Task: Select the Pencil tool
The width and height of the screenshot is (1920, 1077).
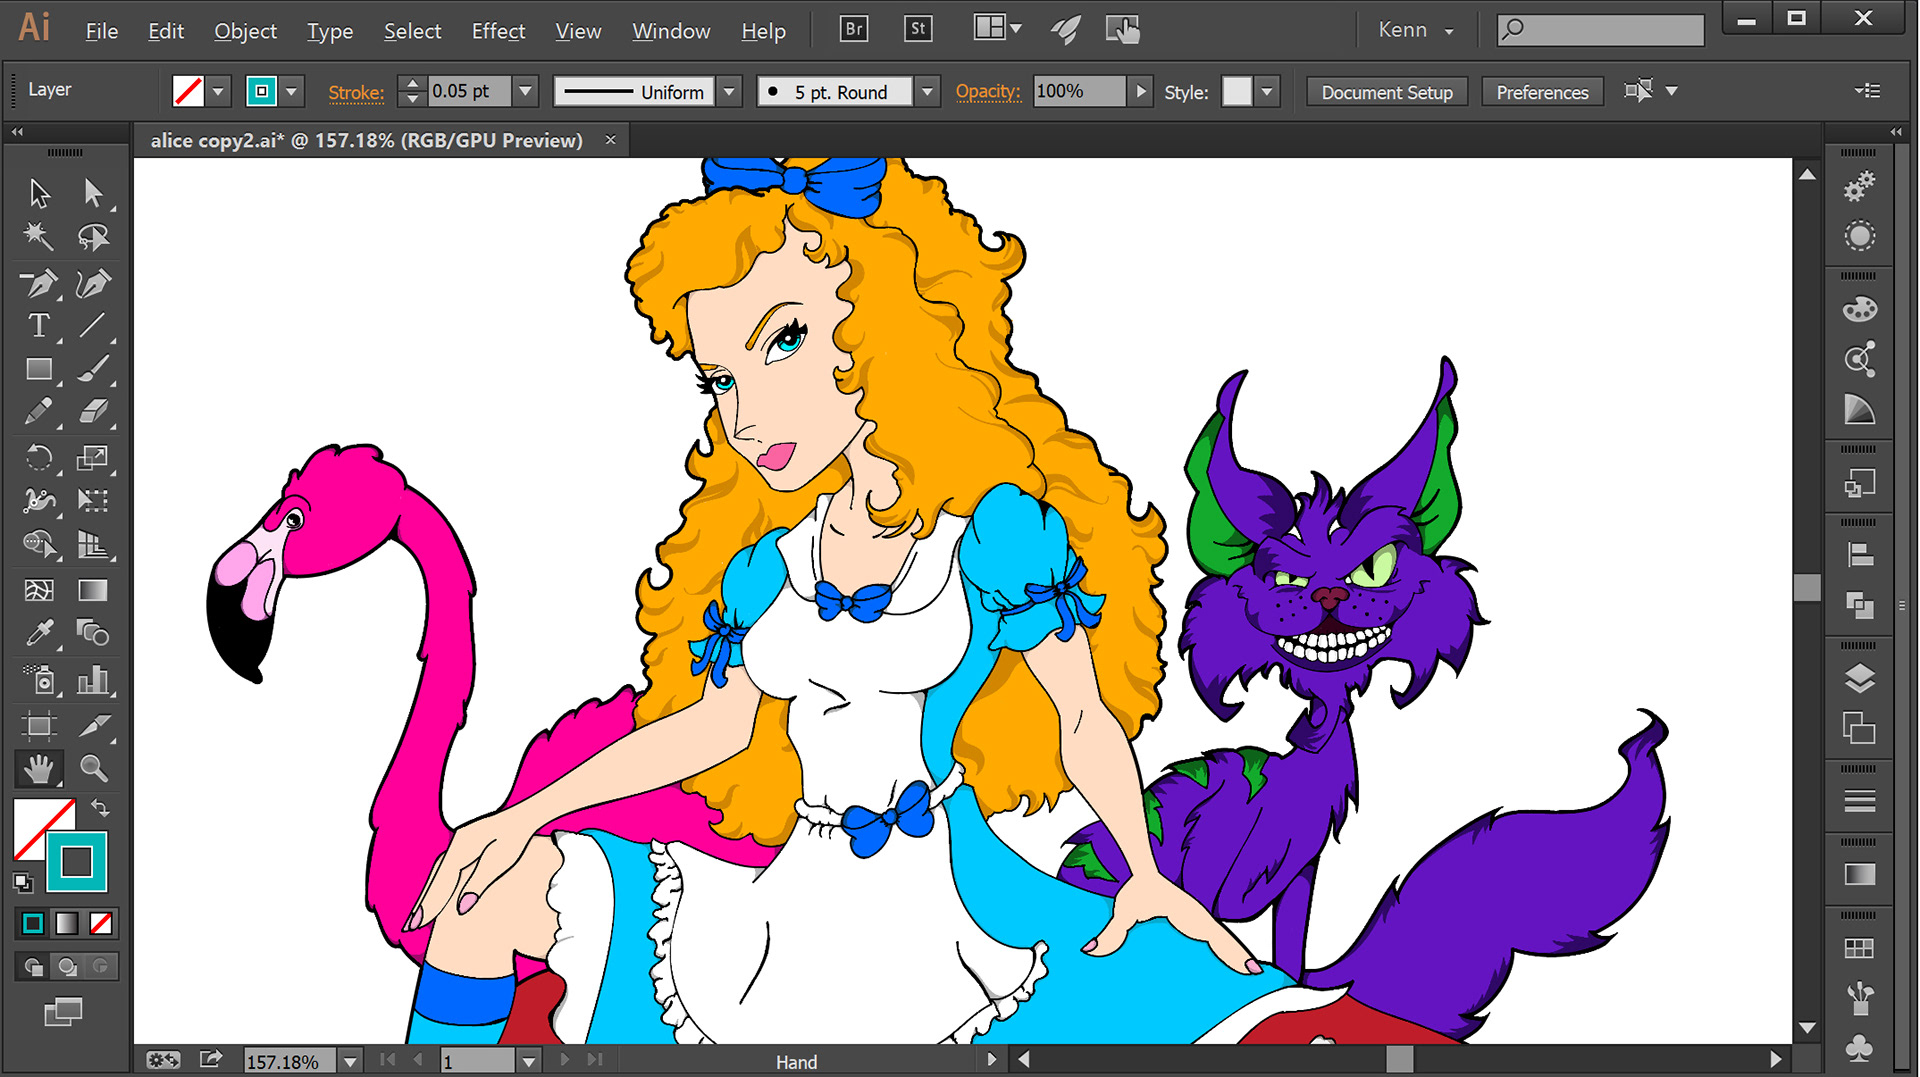Action: 39,411
